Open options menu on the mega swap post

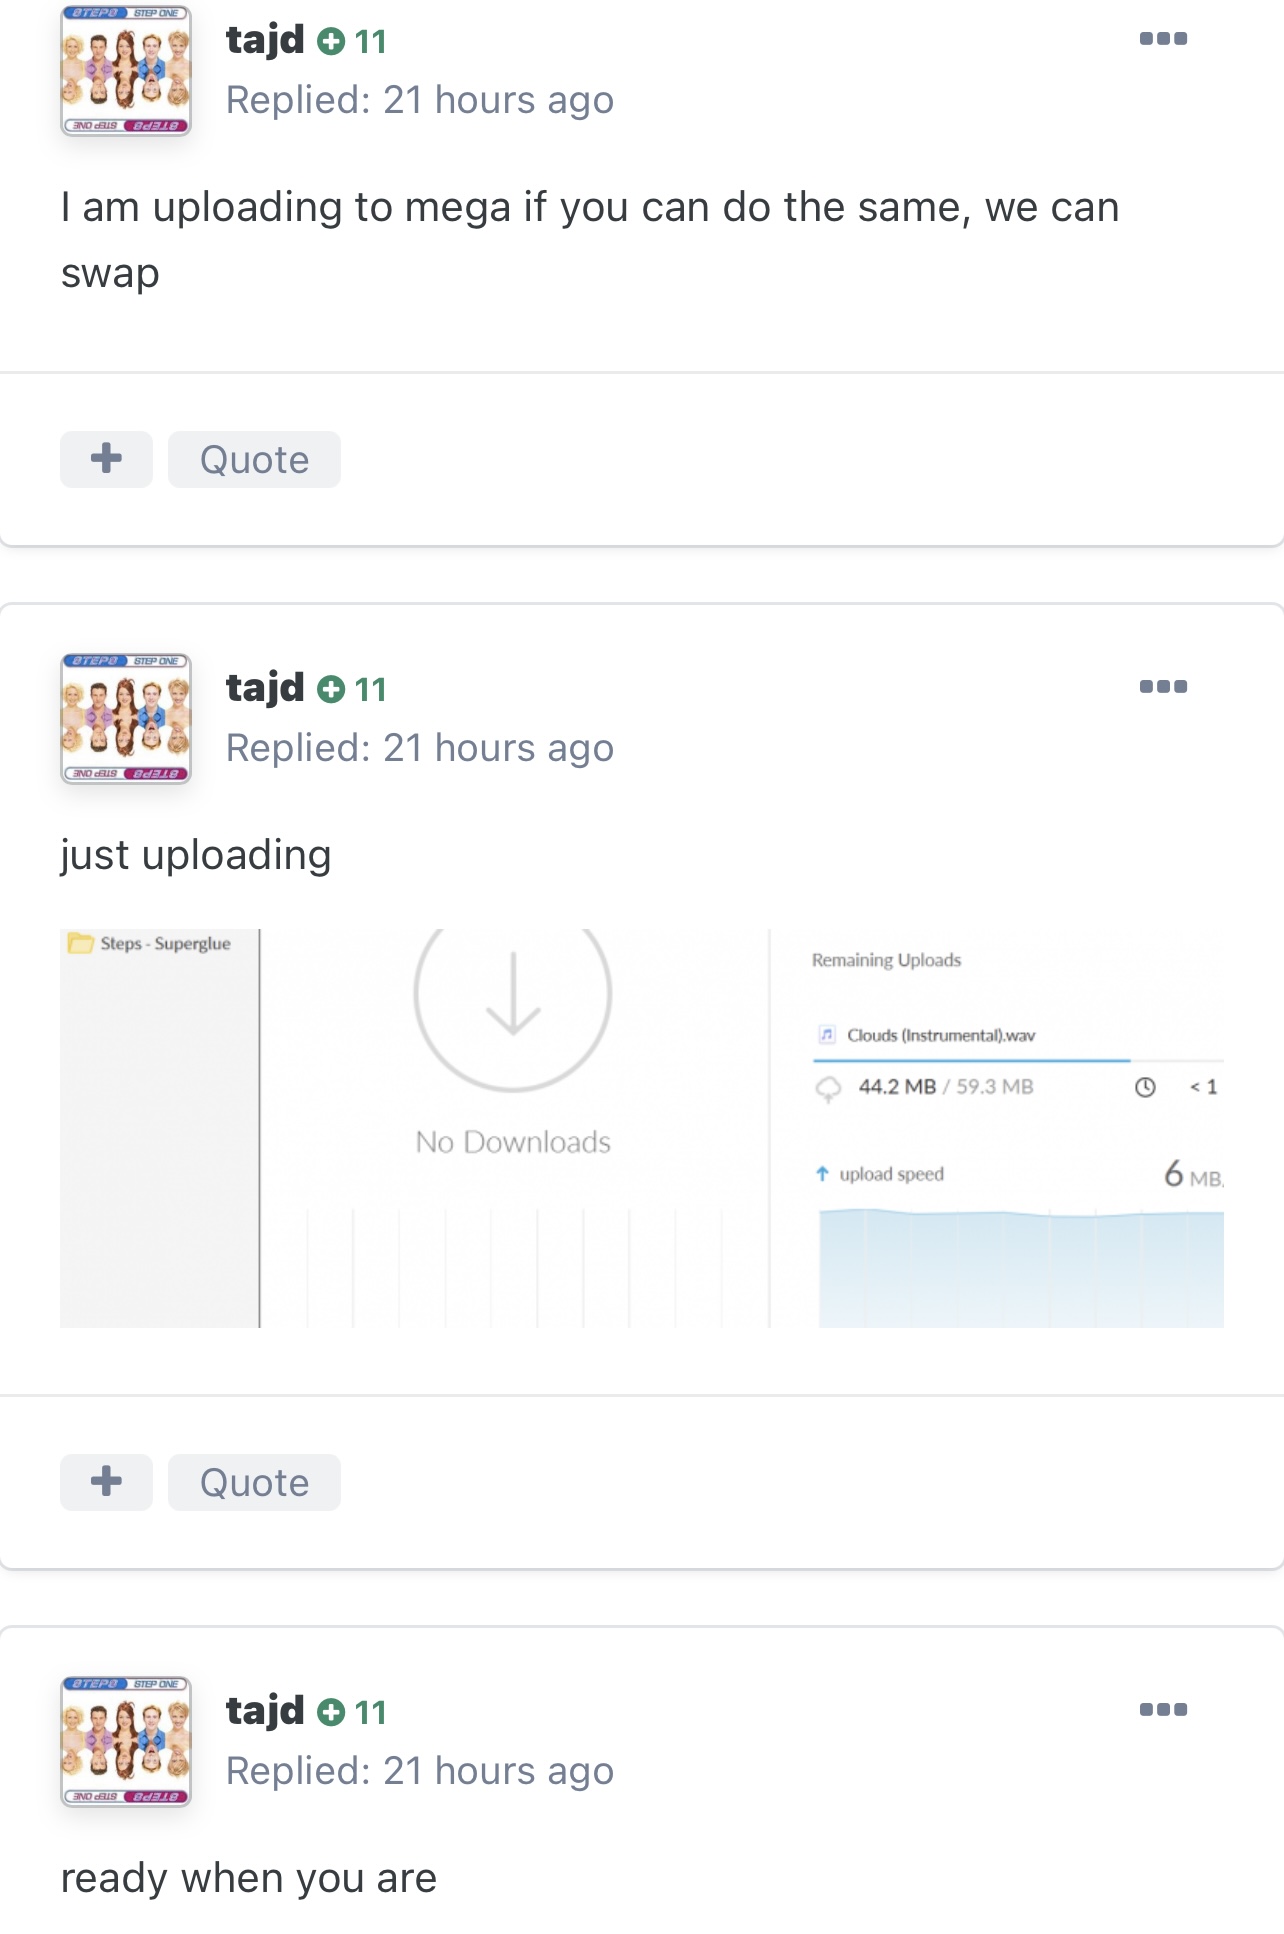click(x=1163, y=39)
